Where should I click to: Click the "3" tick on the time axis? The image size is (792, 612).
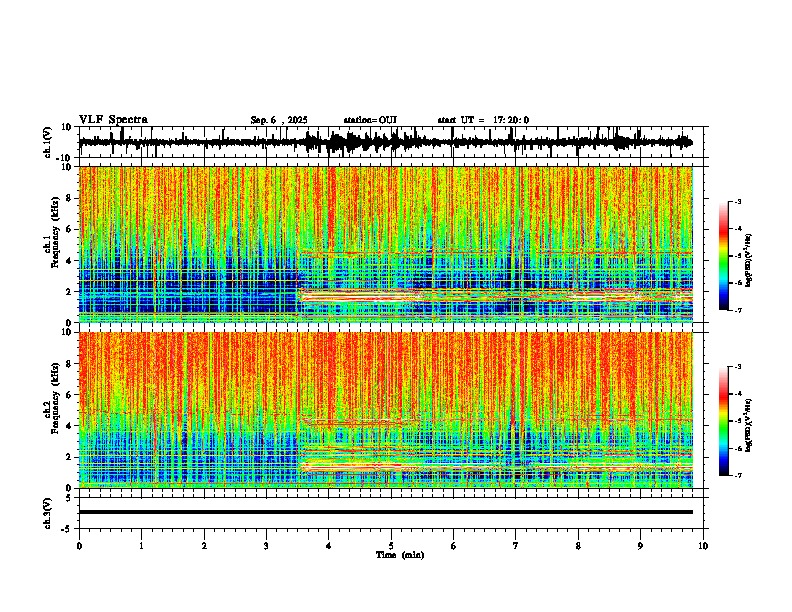(x=266, y=546)
